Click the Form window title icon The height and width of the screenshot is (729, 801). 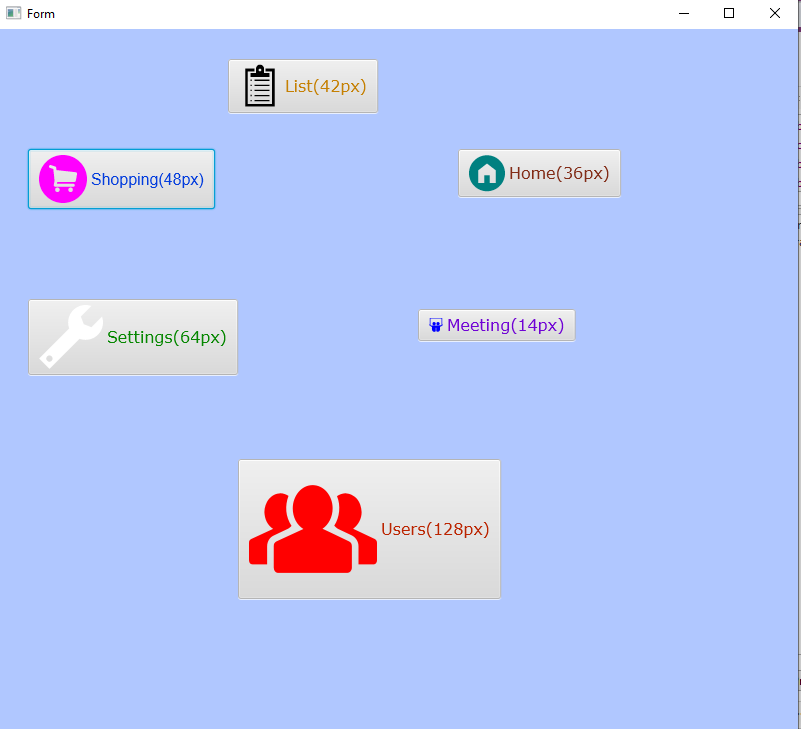[13, 13]
